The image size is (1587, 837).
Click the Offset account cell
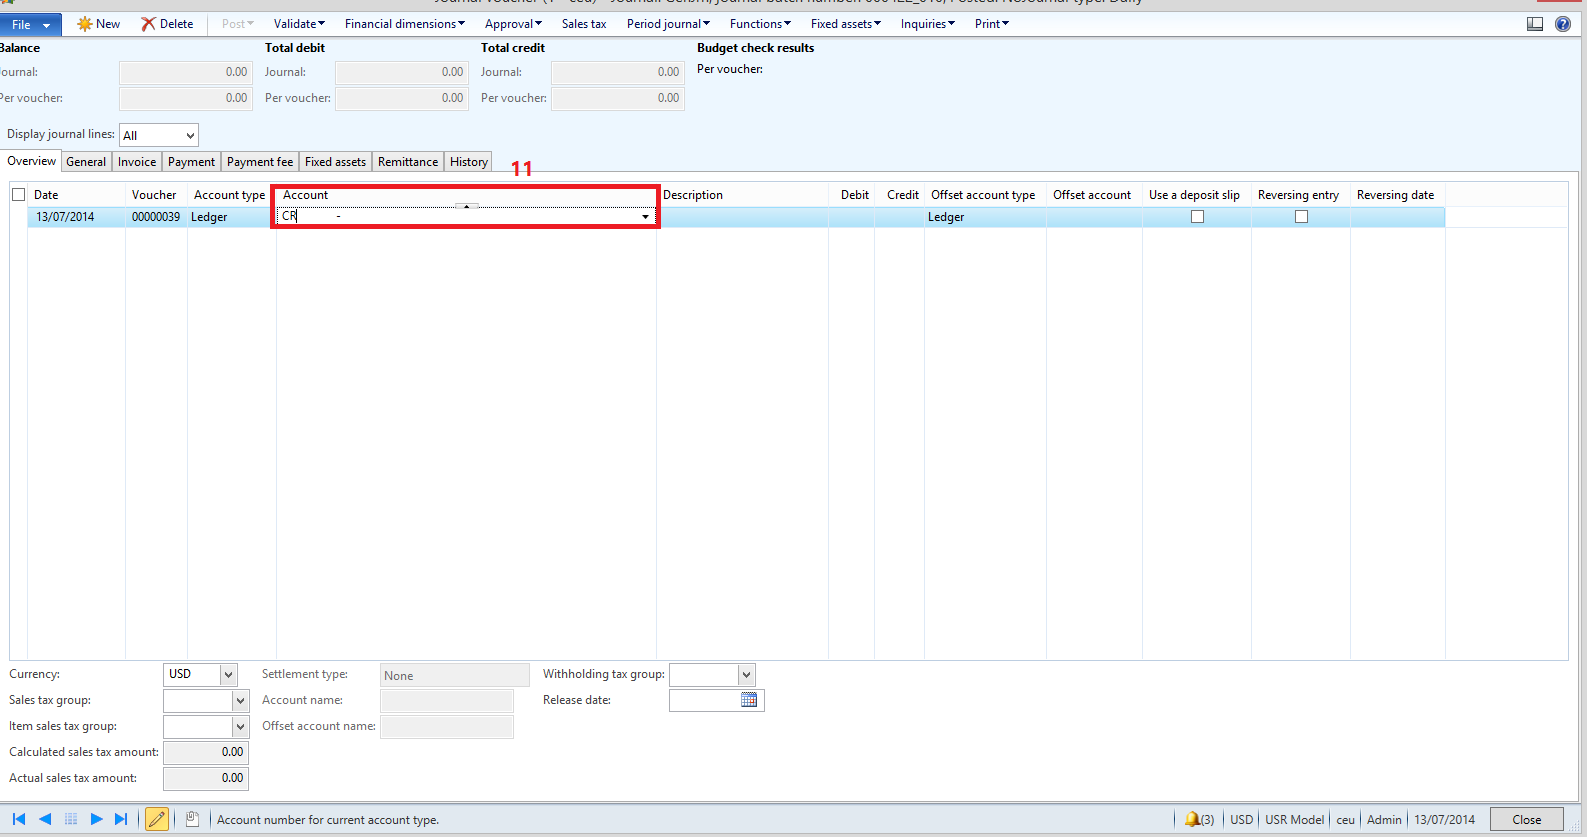1094,217
